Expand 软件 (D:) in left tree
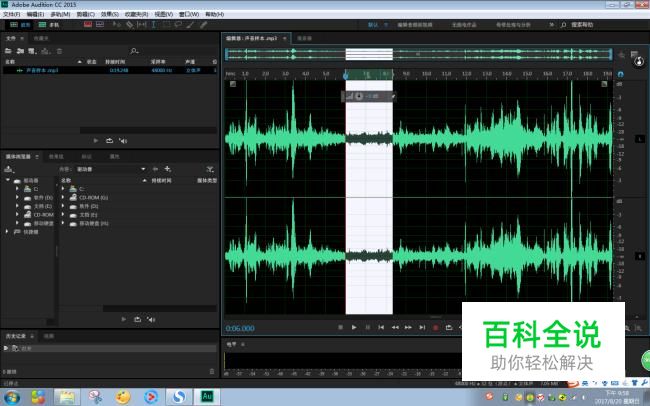The height and width of the screenshot is (406, 650). click(17, 197)
